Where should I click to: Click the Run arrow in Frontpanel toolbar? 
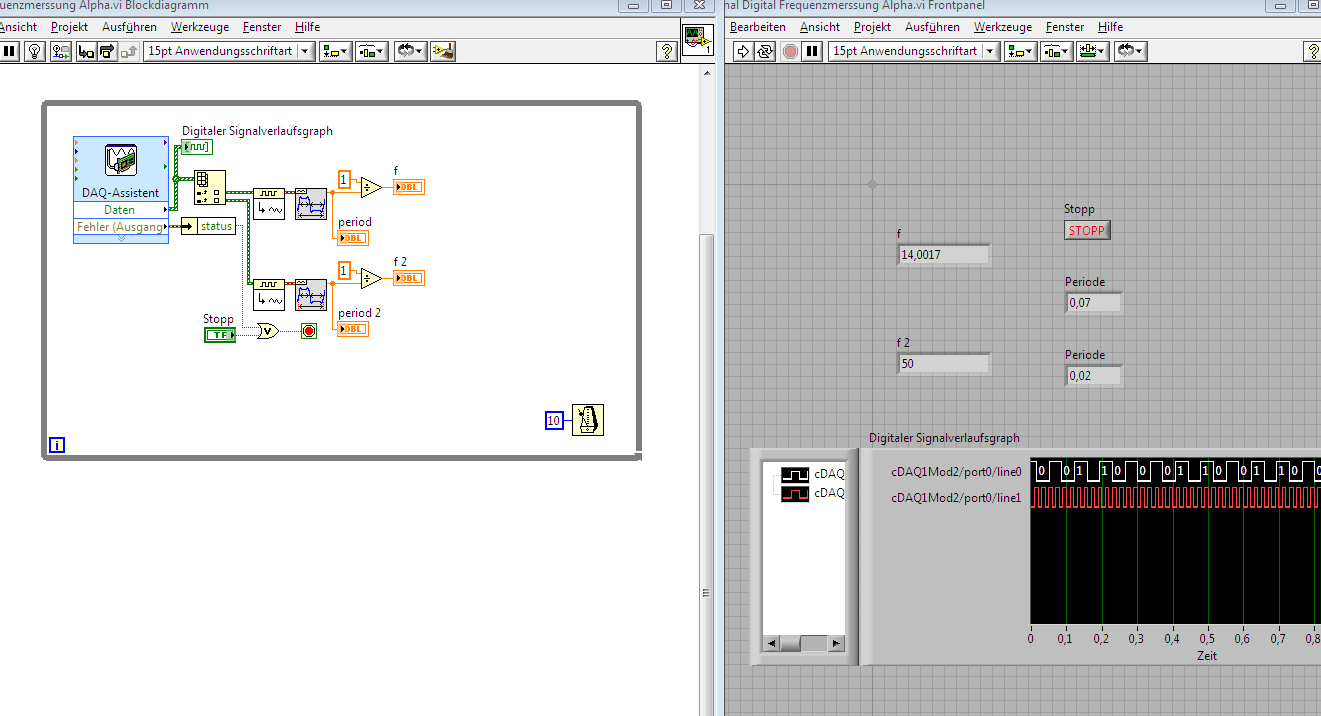point(742,51)
